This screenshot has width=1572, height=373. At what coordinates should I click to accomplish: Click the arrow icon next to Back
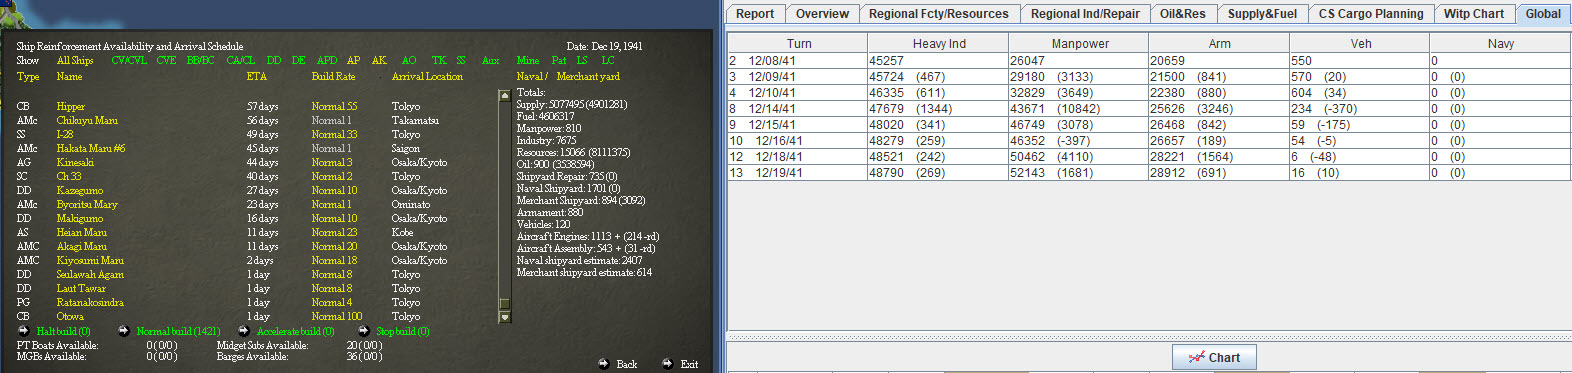coord(603,364)
